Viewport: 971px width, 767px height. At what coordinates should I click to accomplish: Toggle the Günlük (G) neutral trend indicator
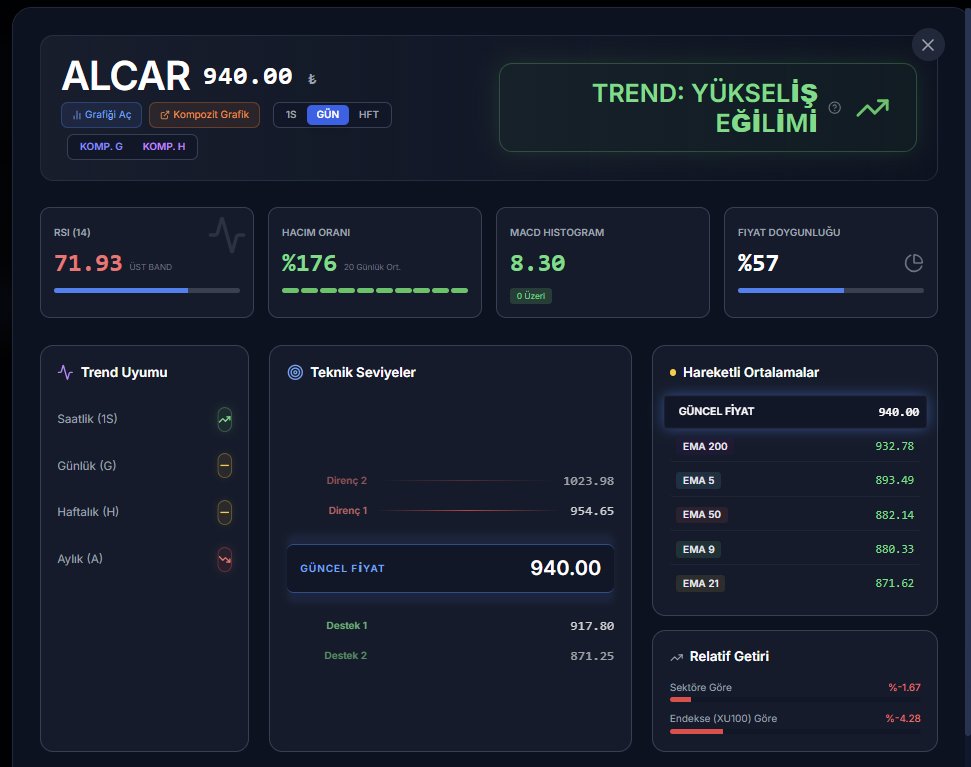(225, 466)
